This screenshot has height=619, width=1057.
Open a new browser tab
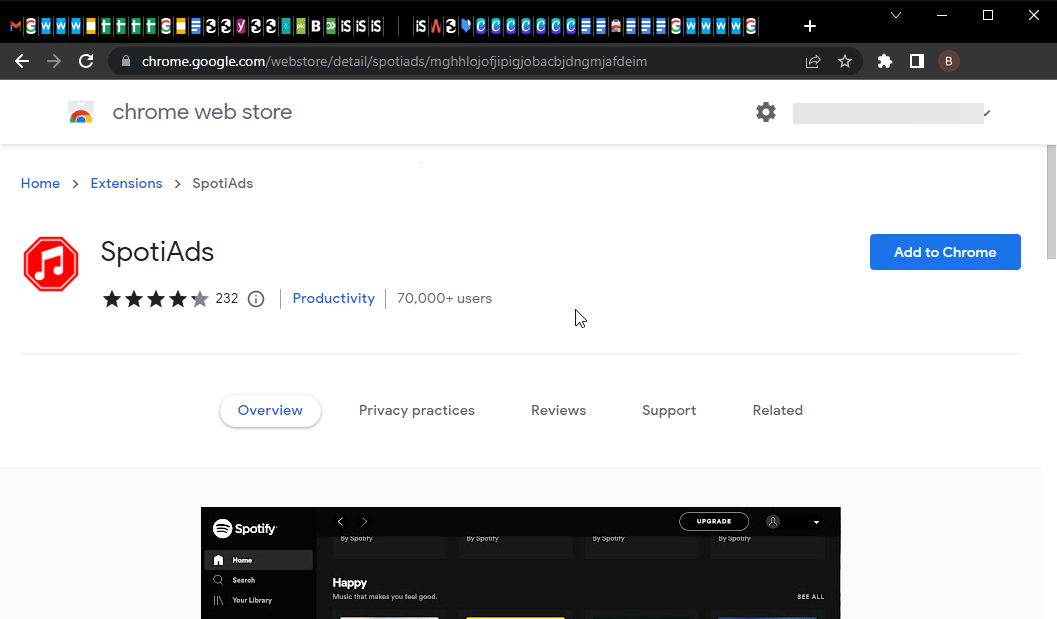(810, 26)
